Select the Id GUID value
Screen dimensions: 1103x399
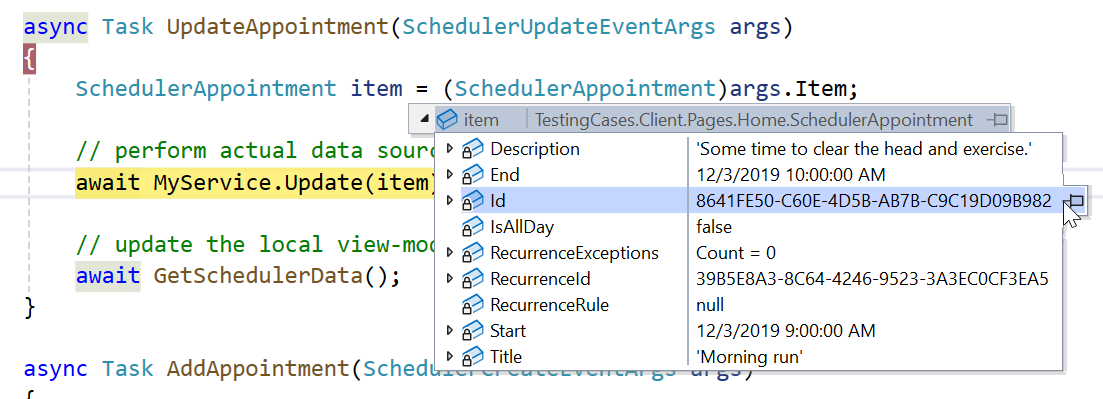874,201
